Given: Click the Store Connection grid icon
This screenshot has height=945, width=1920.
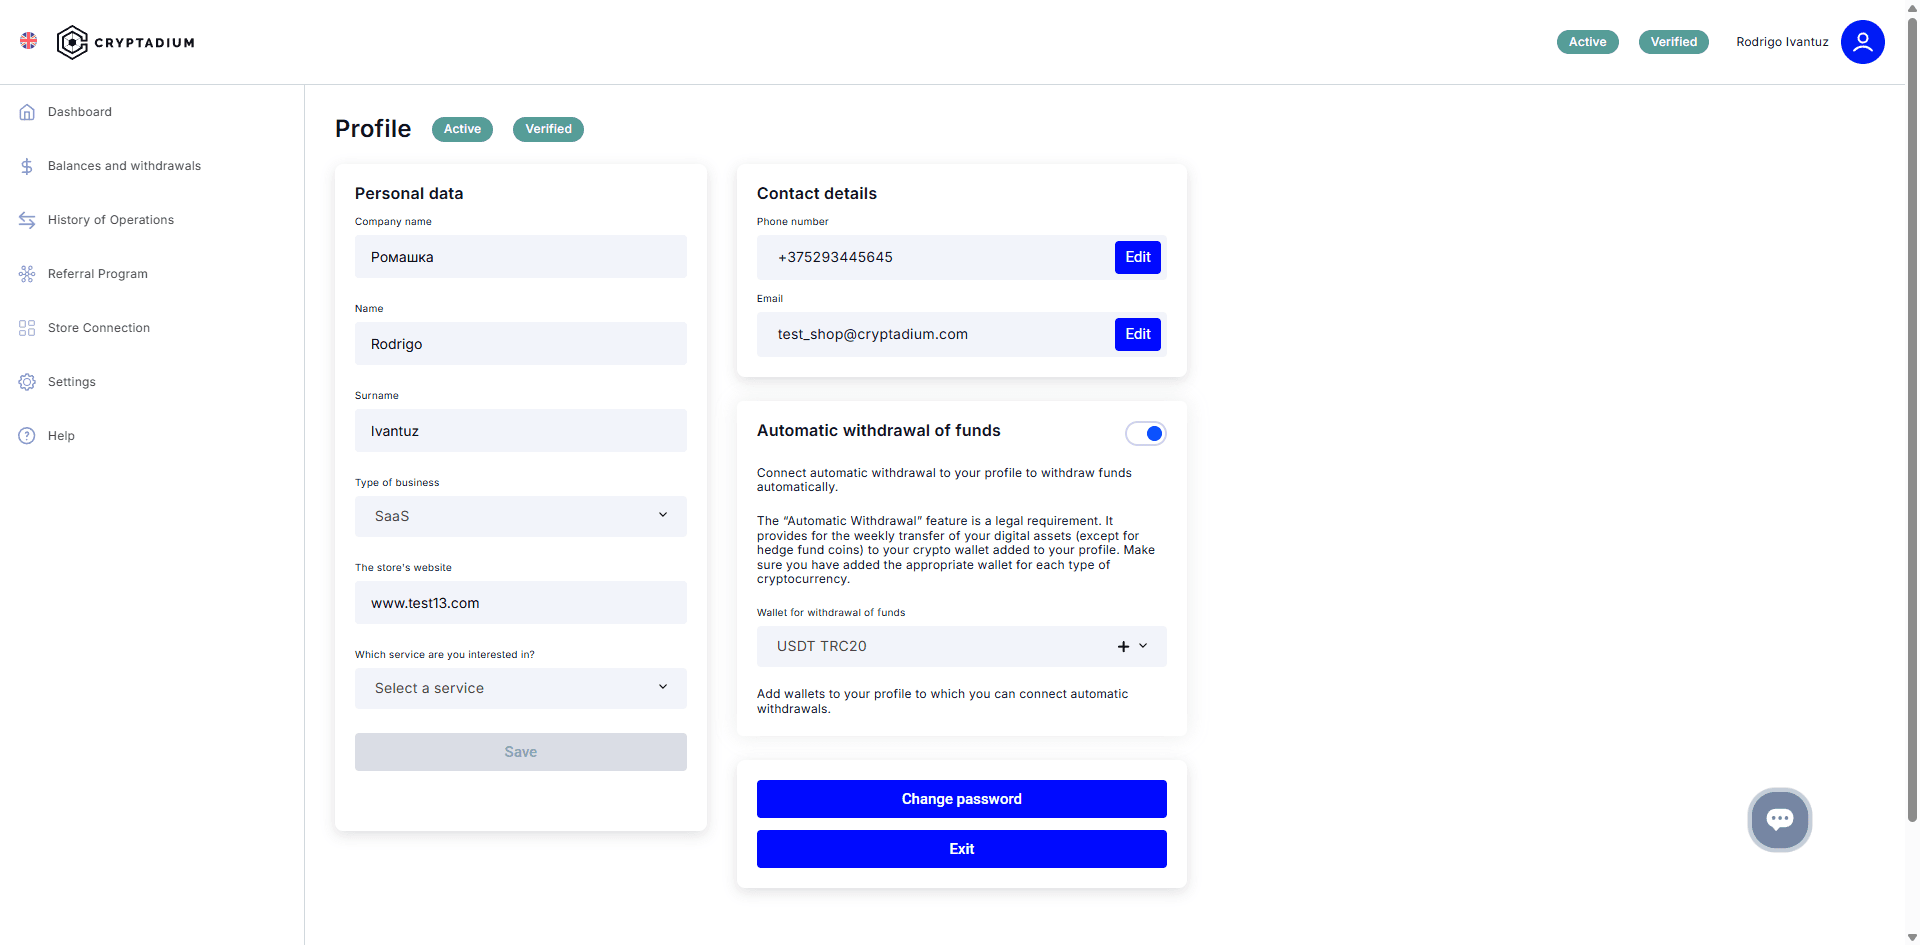Looking at the screenshot, I should tap(27, 328).
